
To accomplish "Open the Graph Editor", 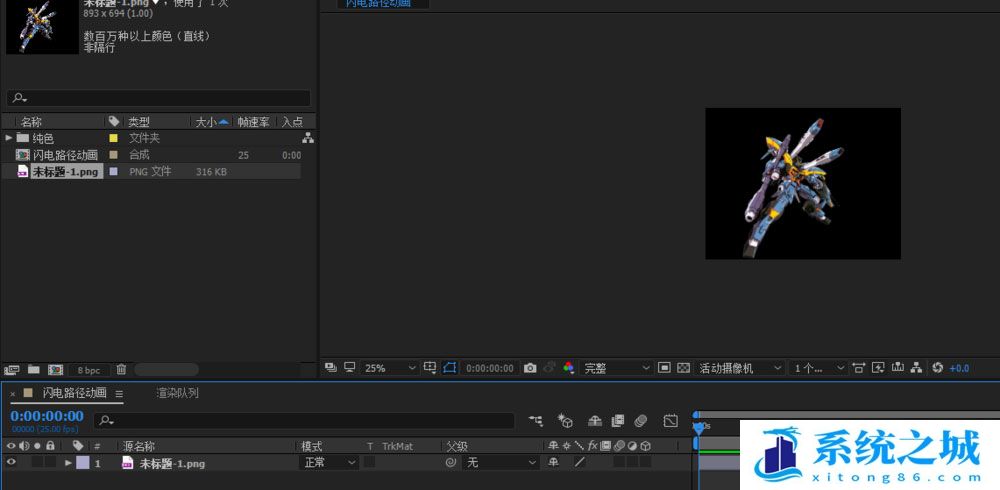I will (670, 420).
